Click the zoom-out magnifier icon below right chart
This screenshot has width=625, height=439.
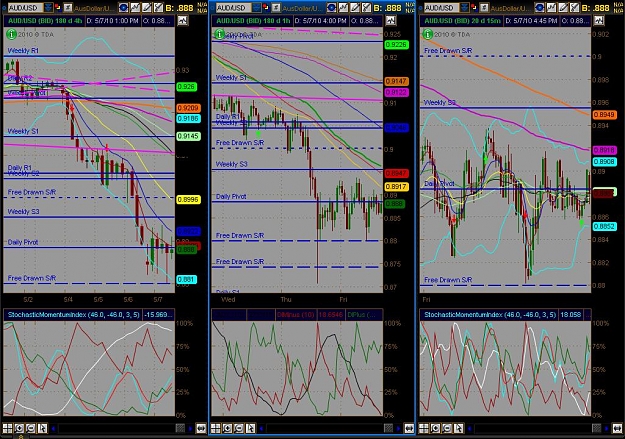point(447,429)
